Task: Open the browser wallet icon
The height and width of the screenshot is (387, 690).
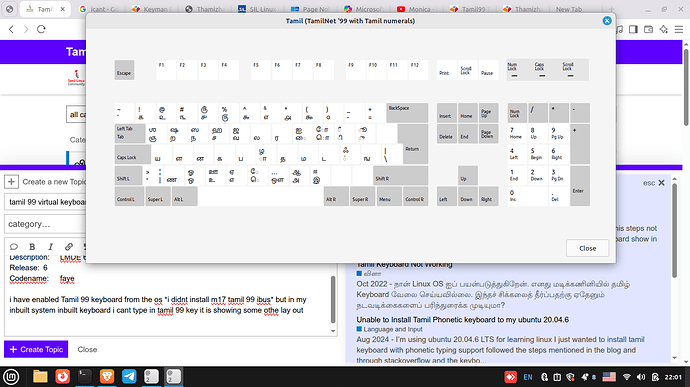Action: 648,29
